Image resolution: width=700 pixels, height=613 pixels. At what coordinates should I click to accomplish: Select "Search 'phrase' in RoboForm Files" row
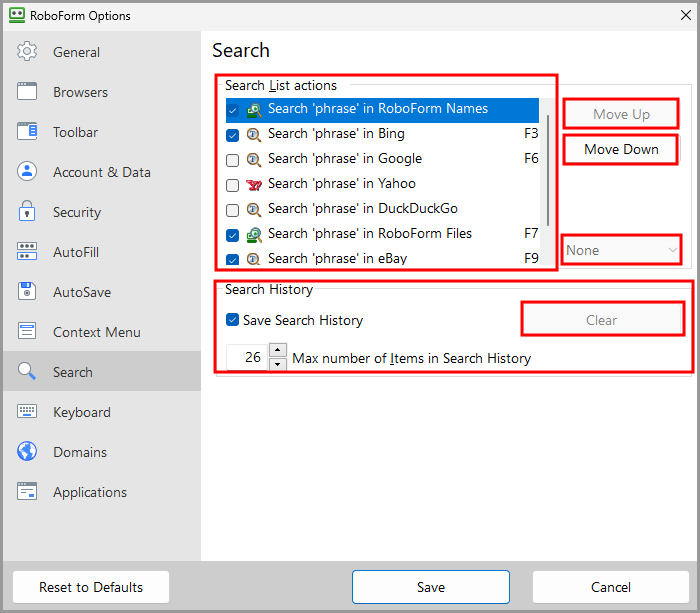coord(382,234)
